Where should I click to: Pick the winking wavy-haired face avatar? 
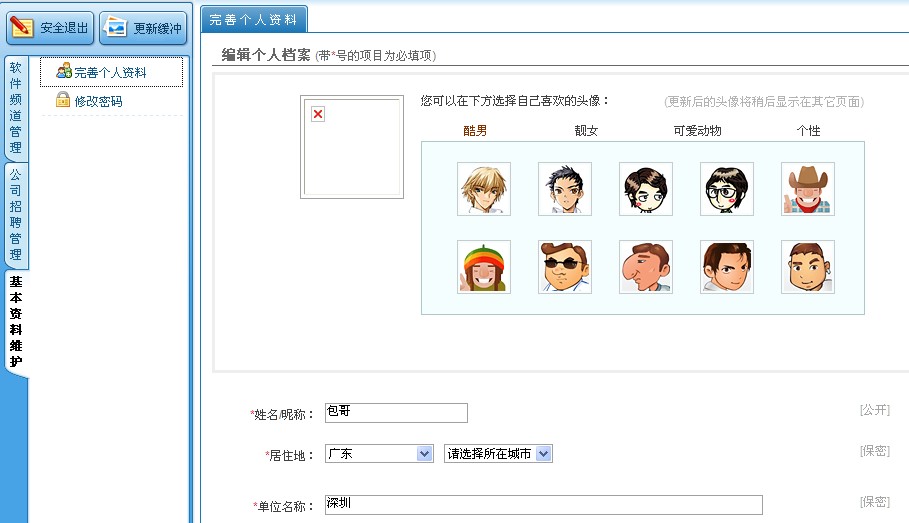tap(646, 189)
